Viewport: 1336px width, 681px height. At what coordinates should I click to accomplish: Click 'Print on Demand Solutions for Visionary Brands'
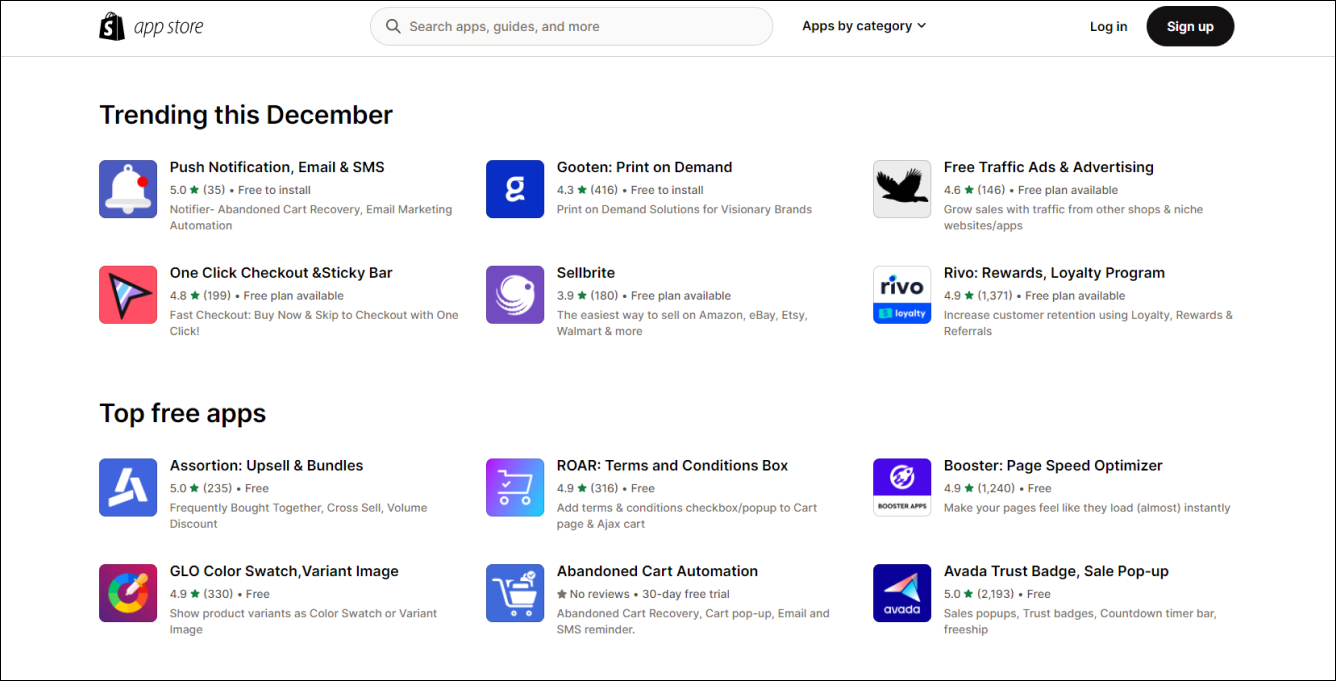pyautogui.click(x=684, y=210)
